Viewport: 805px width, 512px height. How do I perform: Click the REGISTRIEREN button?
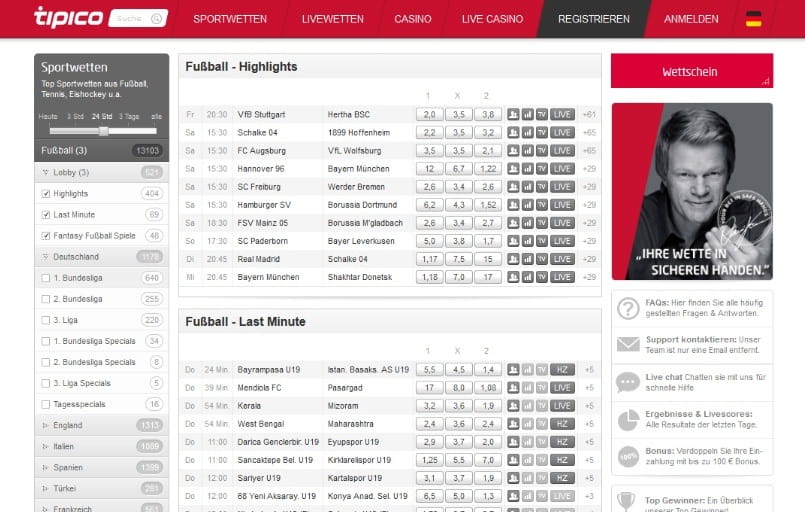[x=593, y=19]
